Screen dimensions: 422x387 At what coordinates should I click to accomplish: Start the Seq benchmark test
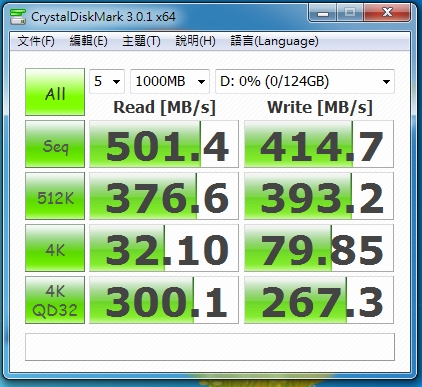click(55, 144)
